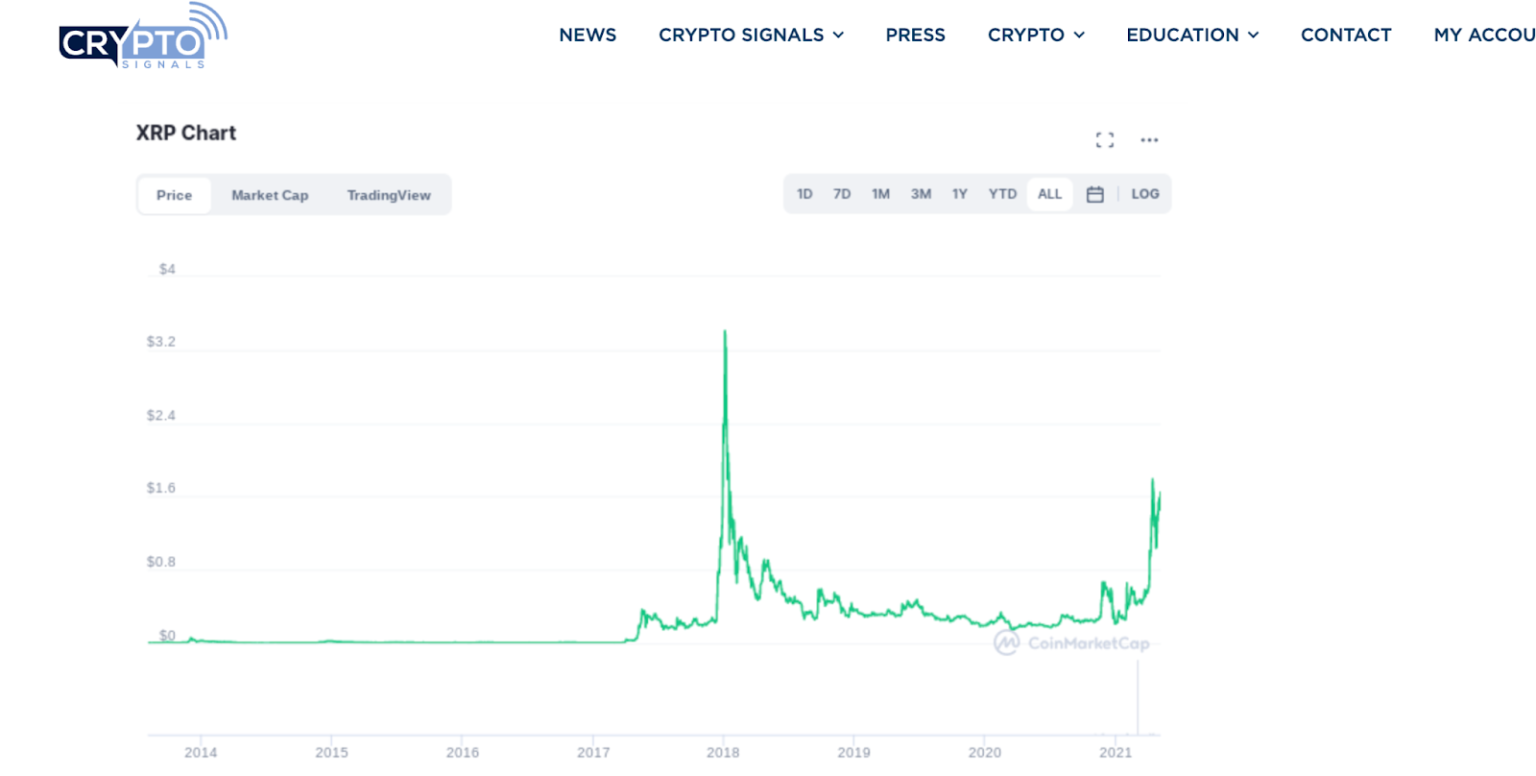Screen dimensions: 1536x776
Task: Open the chart fullscreen icon
Action: 1104,140
